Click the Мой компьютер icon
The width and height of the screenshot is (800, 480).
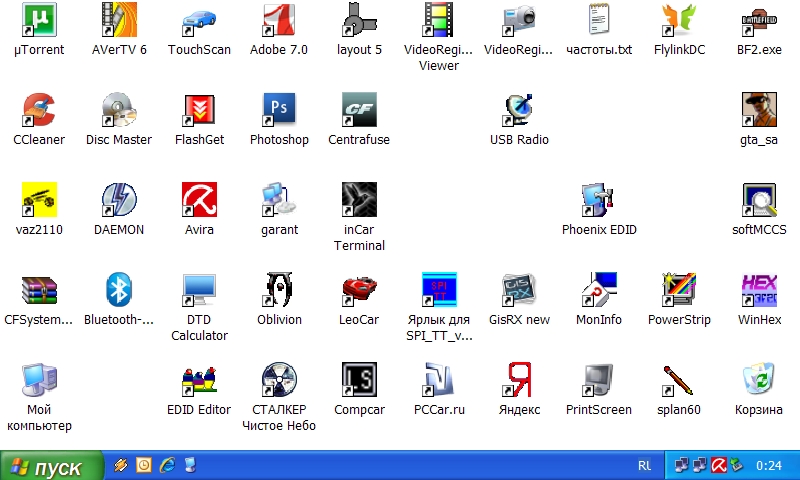pyautogui.click(x=39, y=379)
